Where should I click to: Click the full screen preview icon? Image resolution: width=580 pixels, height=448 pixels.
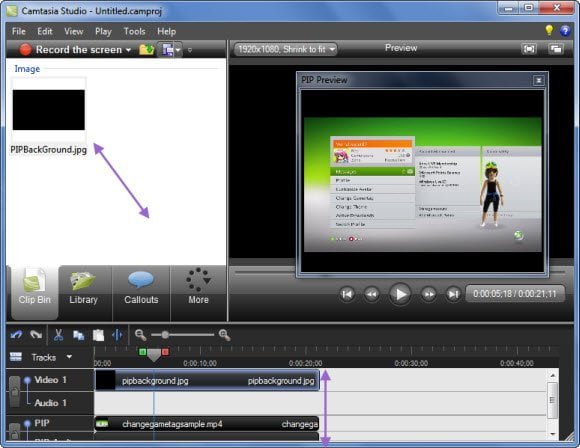pos(529,49)
